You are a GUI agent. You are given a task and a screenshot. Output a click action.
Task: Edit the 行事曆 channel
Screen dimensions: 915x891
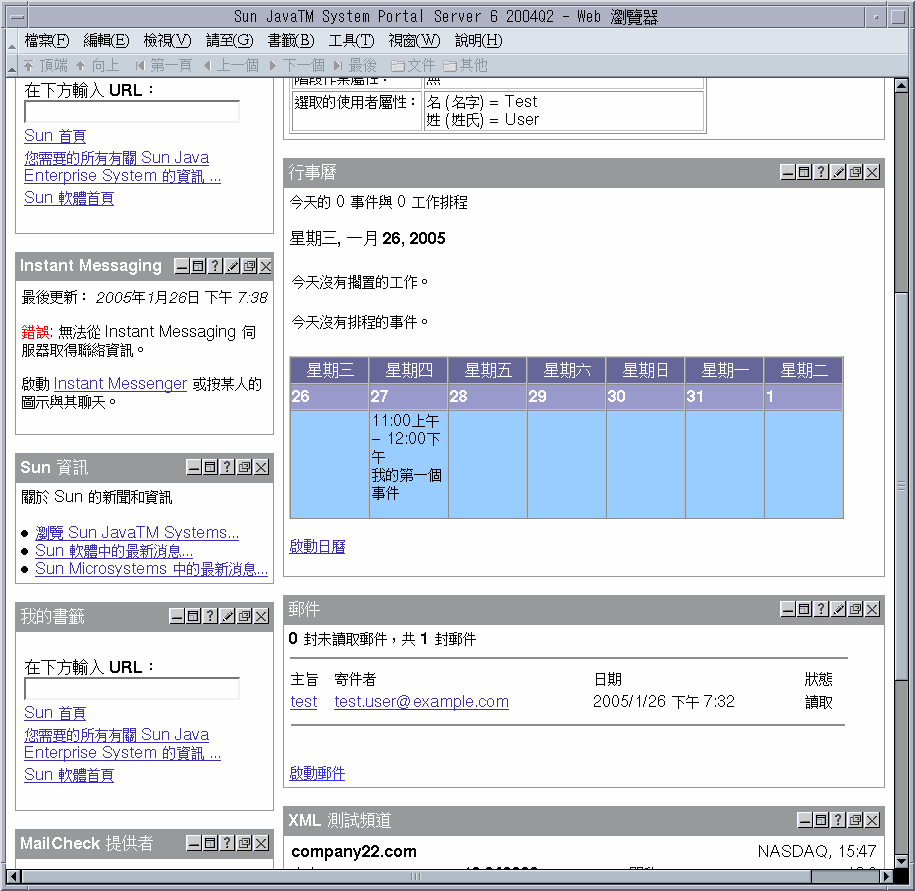click(839, 172)
